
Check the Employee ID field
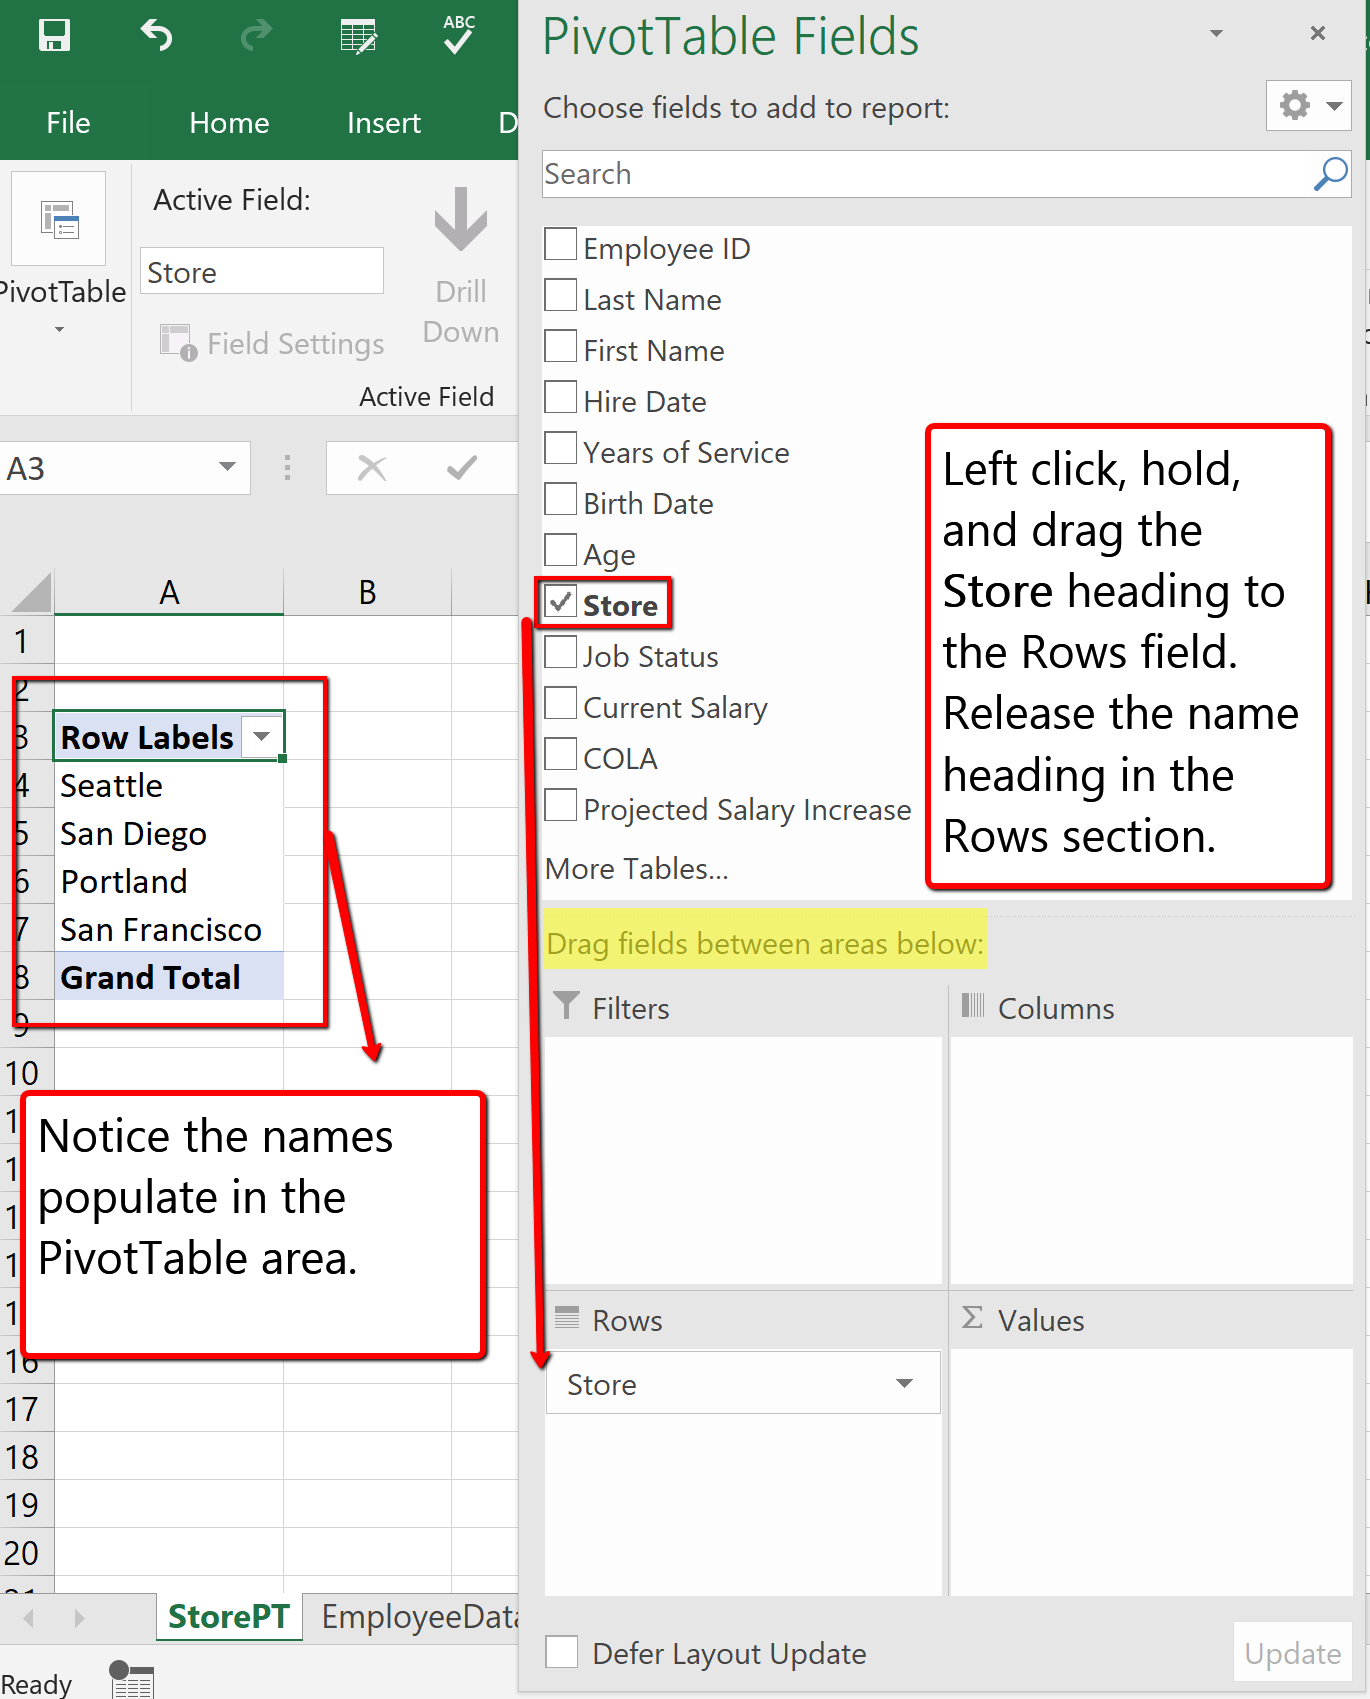pos(561,244)
